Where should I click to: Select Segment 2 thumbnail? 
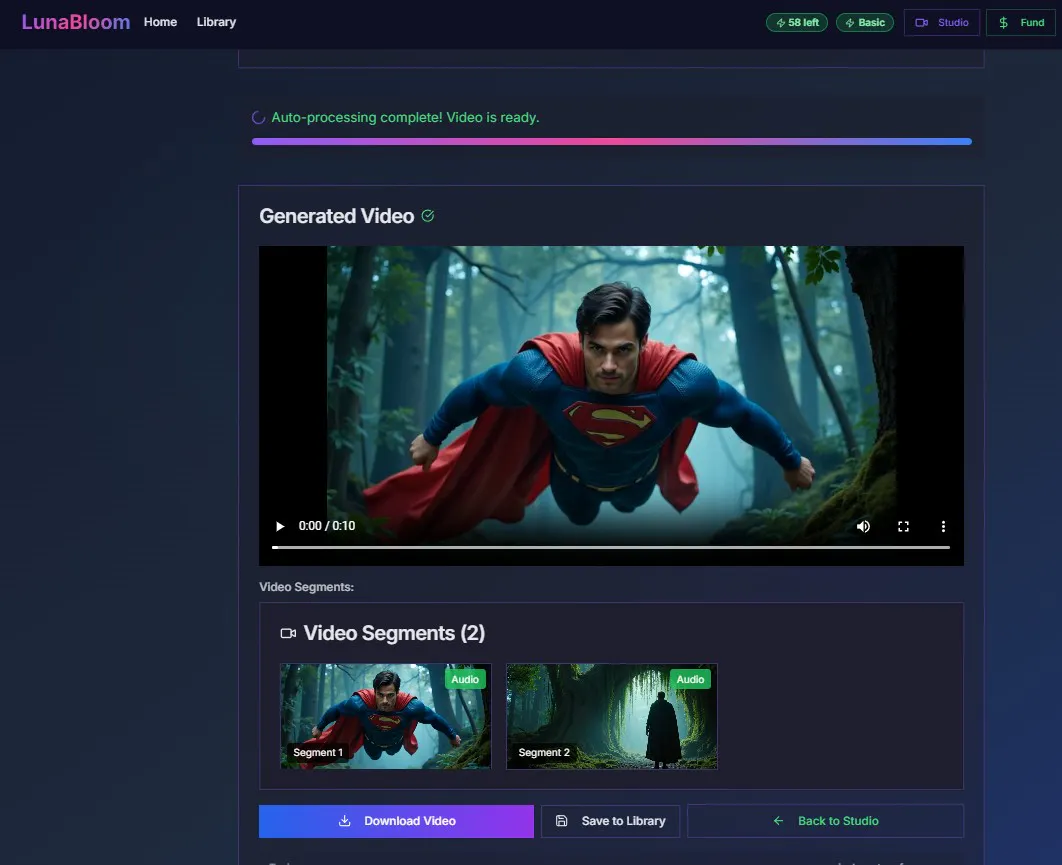click(x=612, y=716)
